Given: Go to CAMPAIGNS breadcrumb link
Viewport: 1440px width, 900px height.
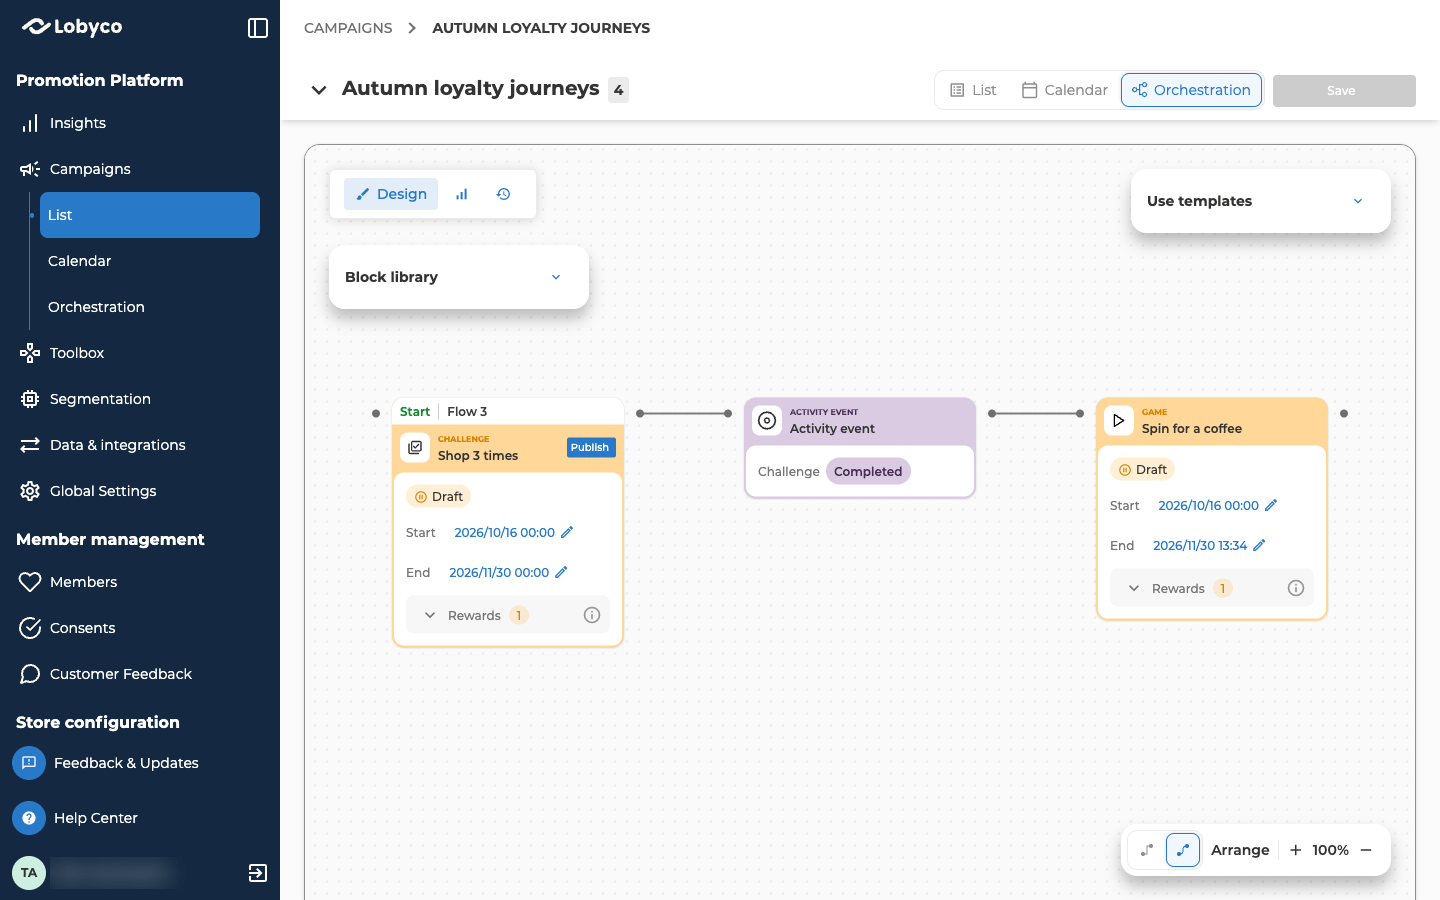Looking at the screenshot, I should click(x=348, y=28).
